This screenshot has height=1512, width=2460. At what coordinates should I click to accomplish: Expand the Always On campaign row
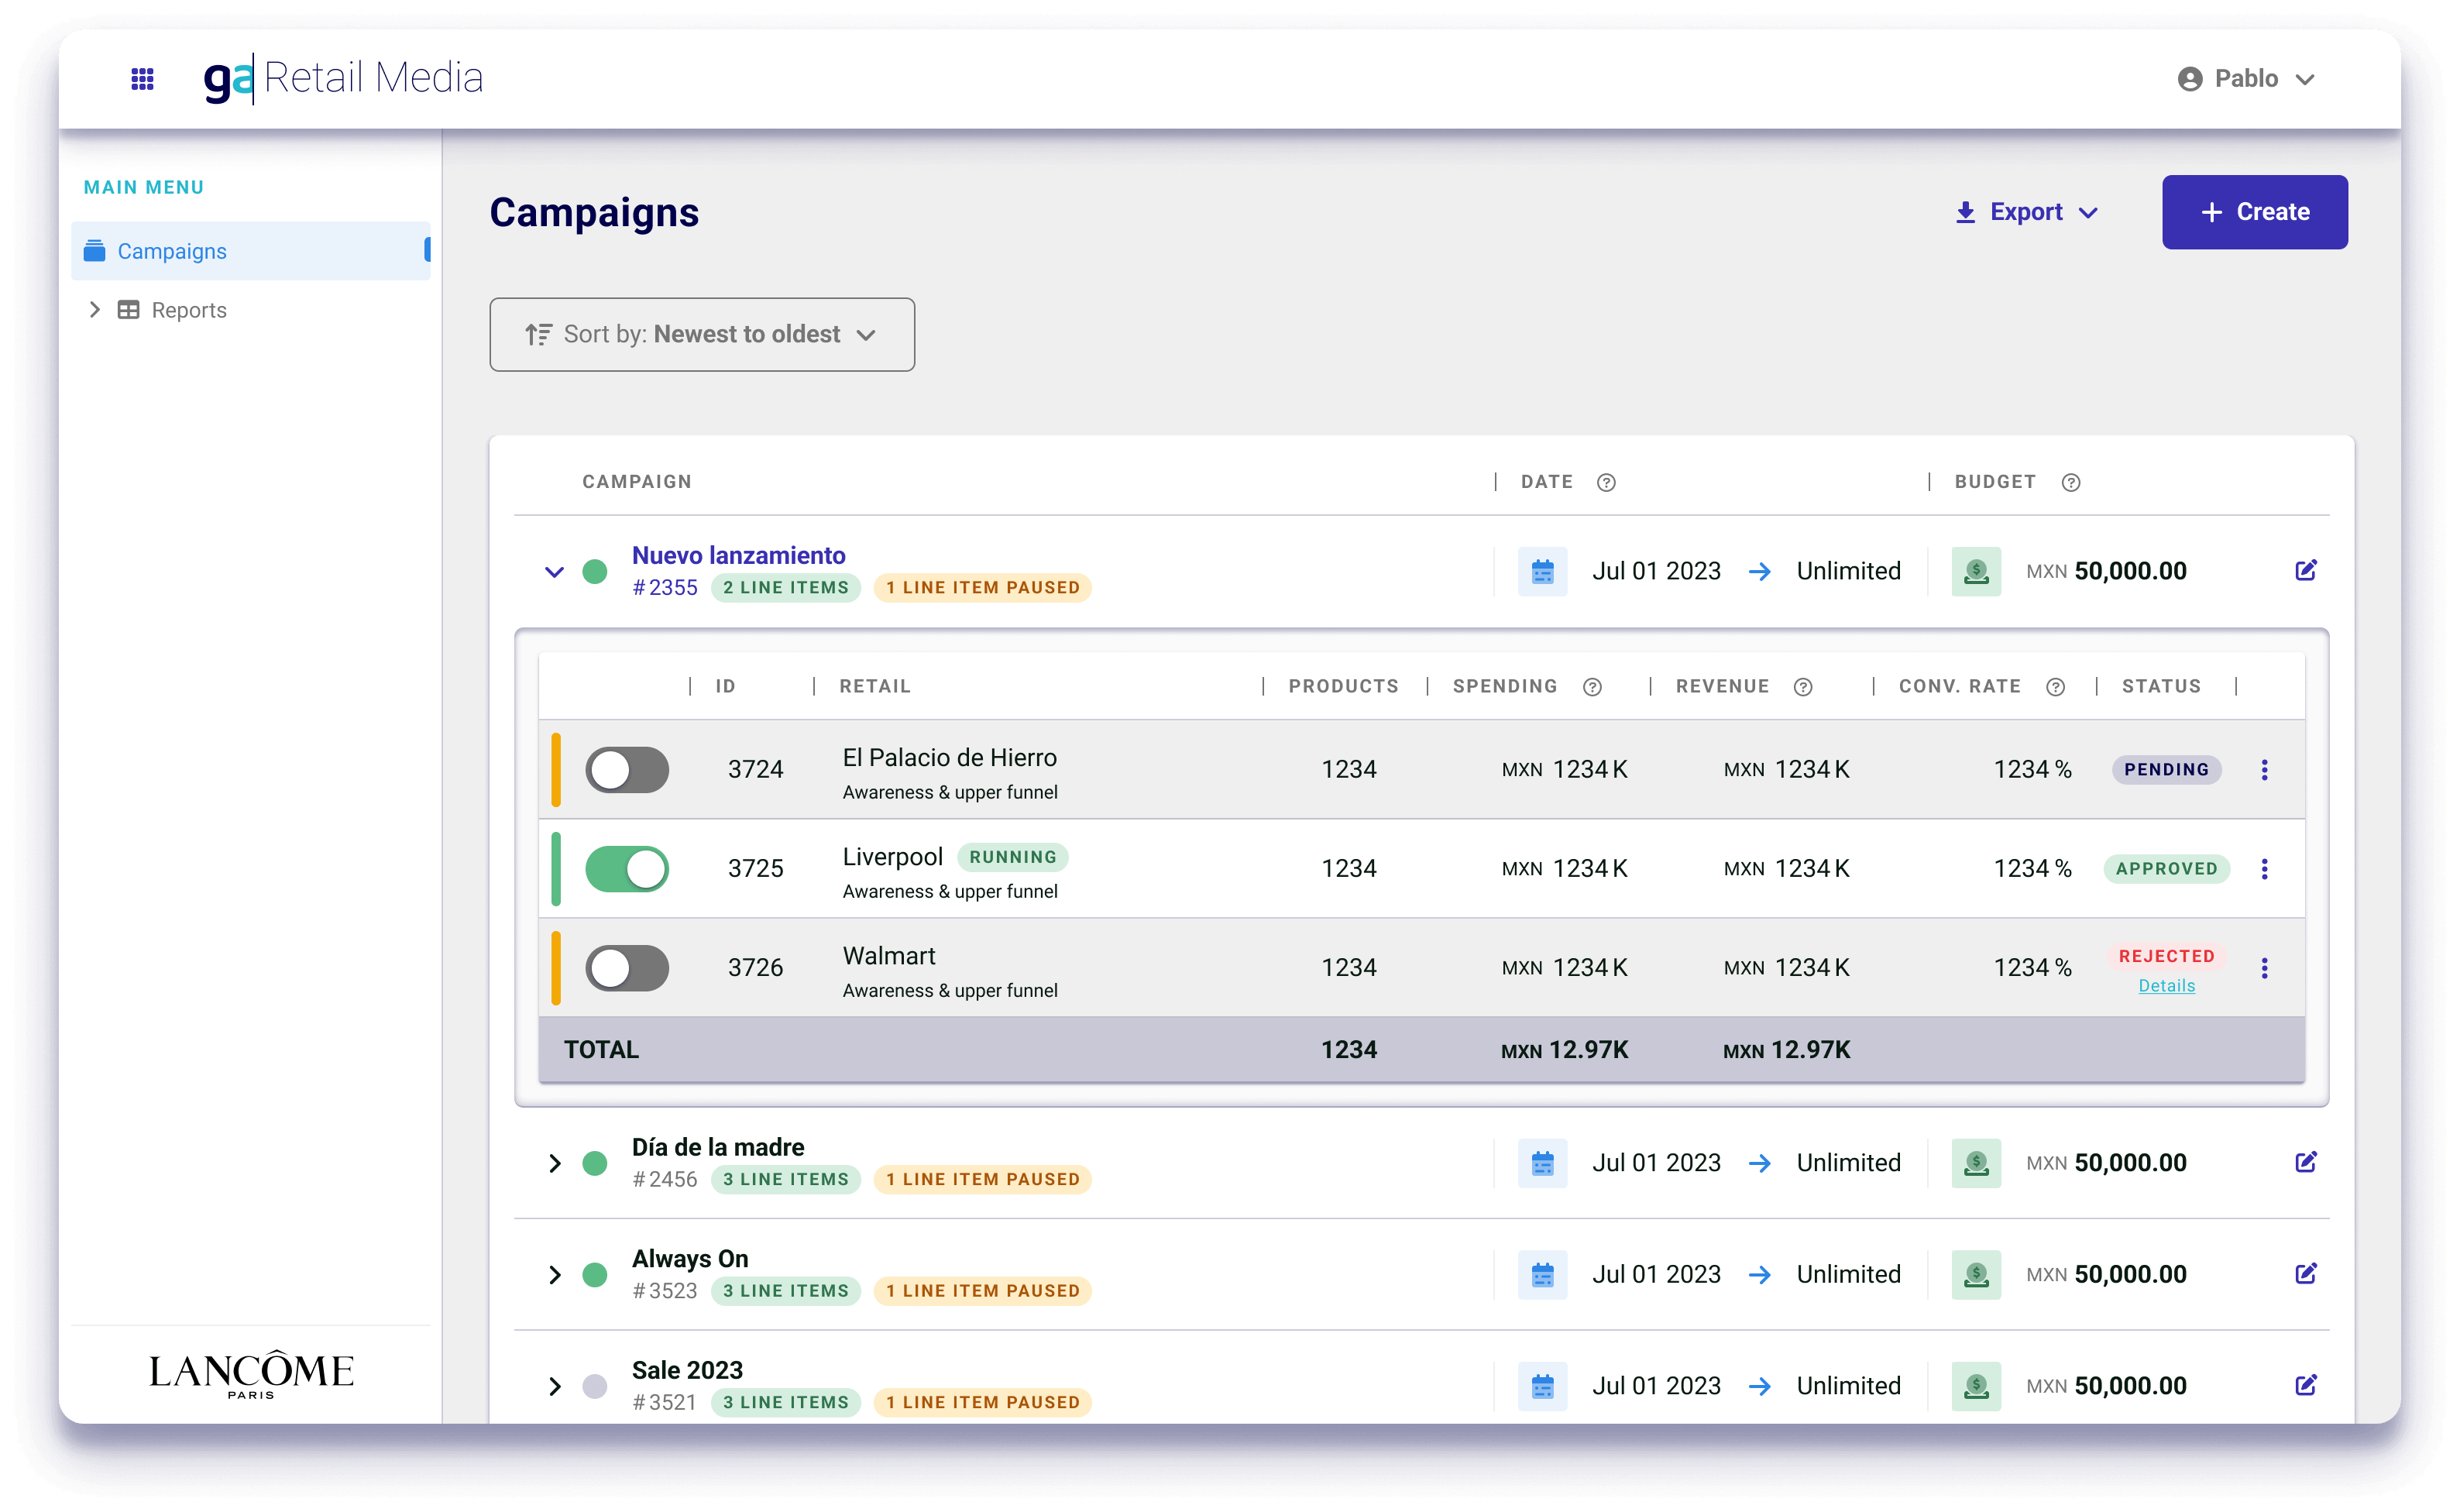tap(557, 1271)
